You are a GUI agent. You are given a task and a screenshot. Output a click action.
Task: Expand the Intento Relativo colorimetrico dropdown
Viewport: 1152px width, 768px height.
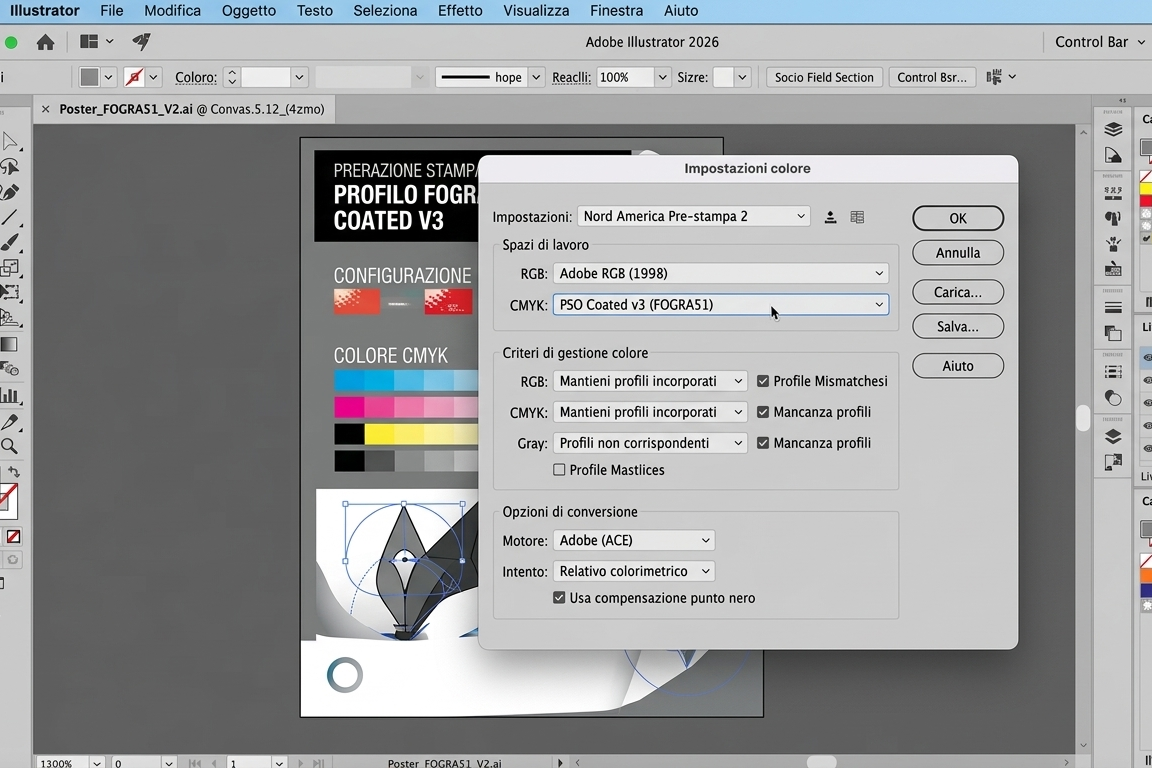[634, 571]
